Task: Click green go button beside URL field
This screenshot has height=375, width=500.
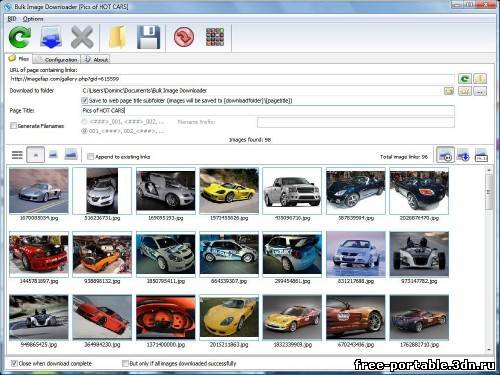Action: [x=465, y=79]
